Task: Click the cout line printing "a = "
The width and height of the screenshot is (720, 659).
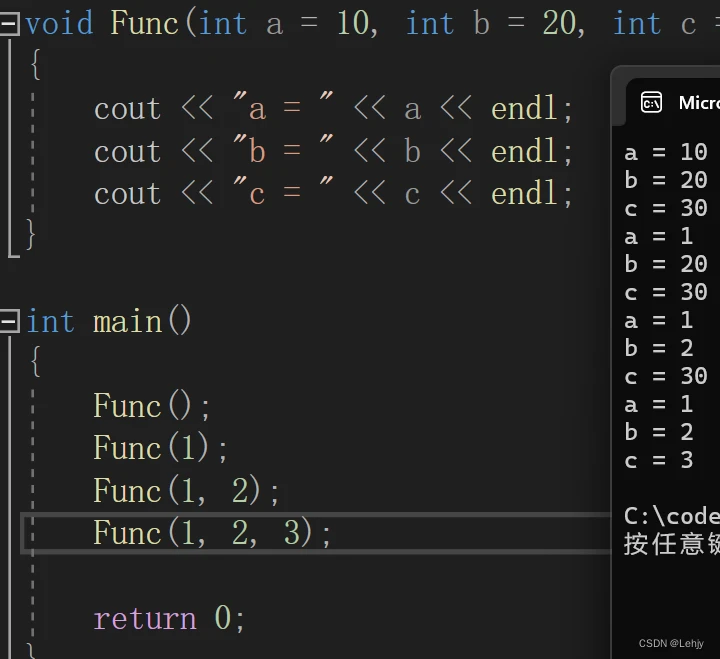Action: click(x=333, y=108)
